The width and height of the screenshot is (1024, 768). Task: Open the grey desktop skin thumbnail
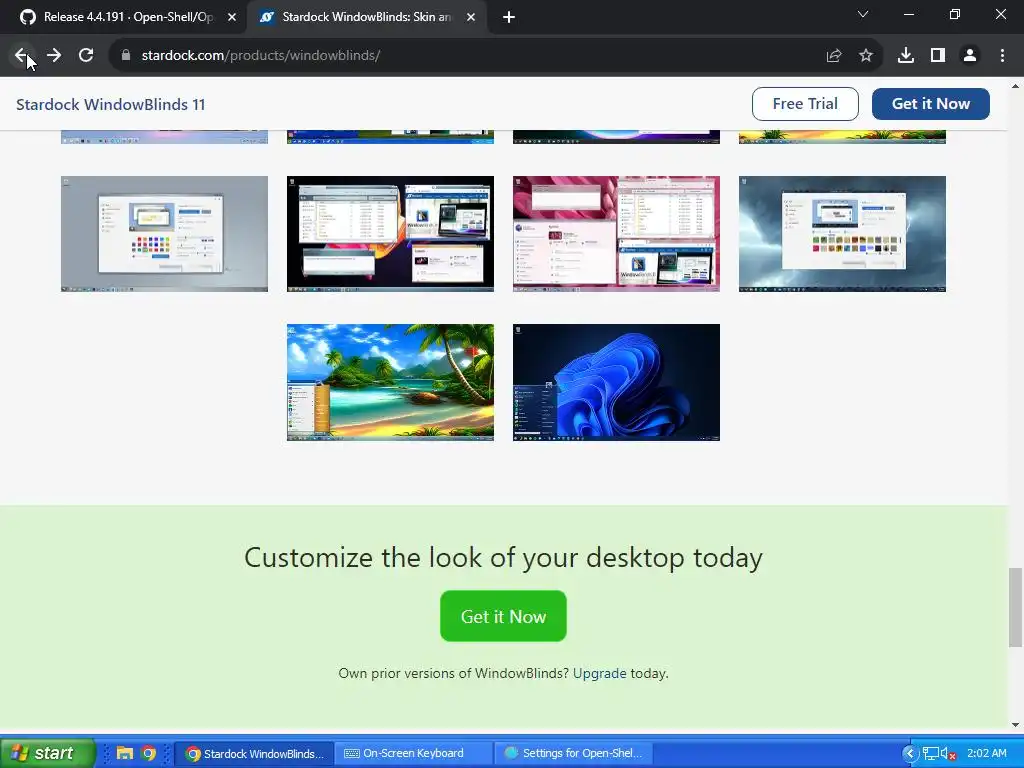pyautogui.click(x=165, y=234)
